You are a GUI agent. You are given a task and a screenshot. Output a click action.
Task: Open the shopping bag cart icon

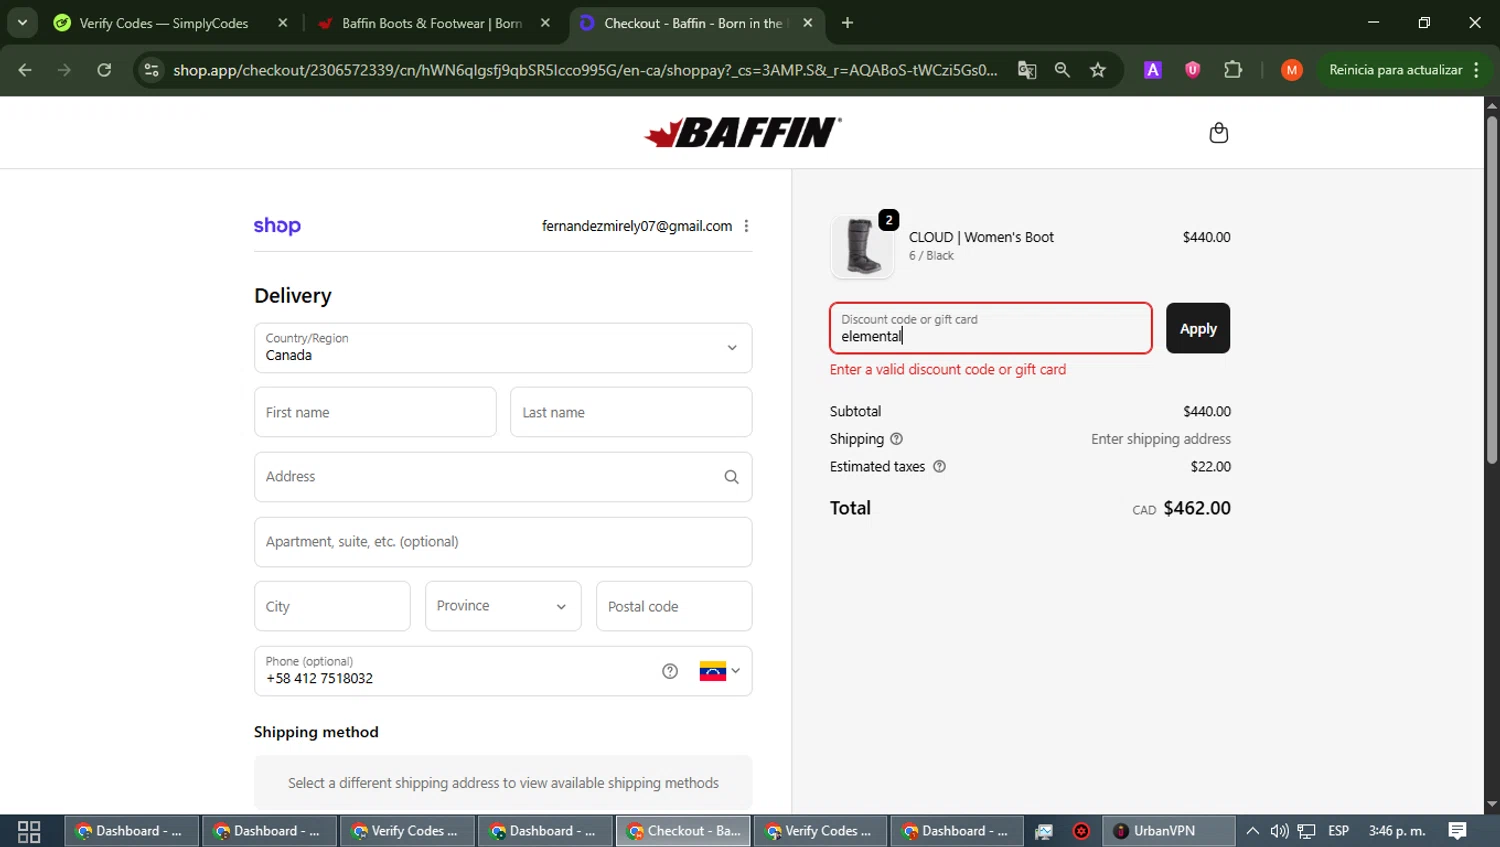click(x=1218, y=133)
